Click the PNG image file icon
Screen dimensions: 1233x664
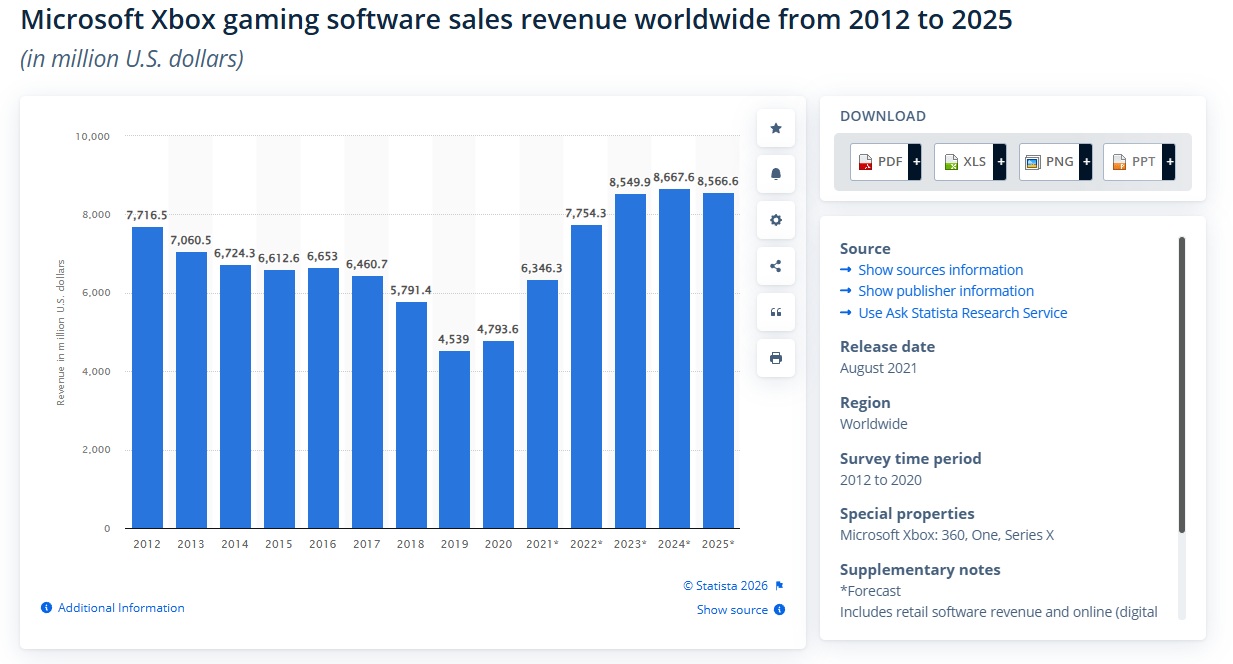click(1033, 162)
